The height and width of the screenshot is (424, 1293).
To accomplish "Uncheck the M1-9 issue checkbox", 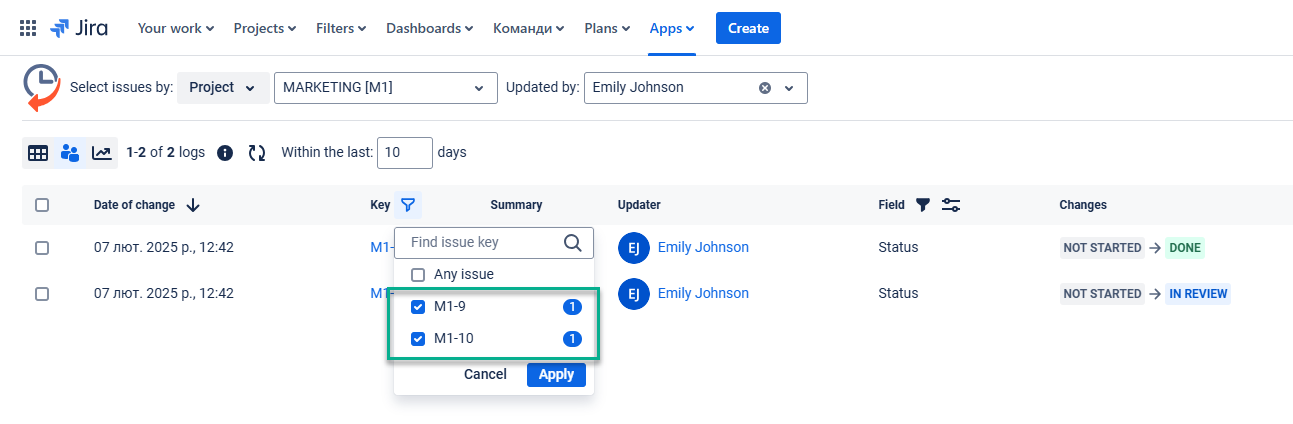I will point(419,307).
